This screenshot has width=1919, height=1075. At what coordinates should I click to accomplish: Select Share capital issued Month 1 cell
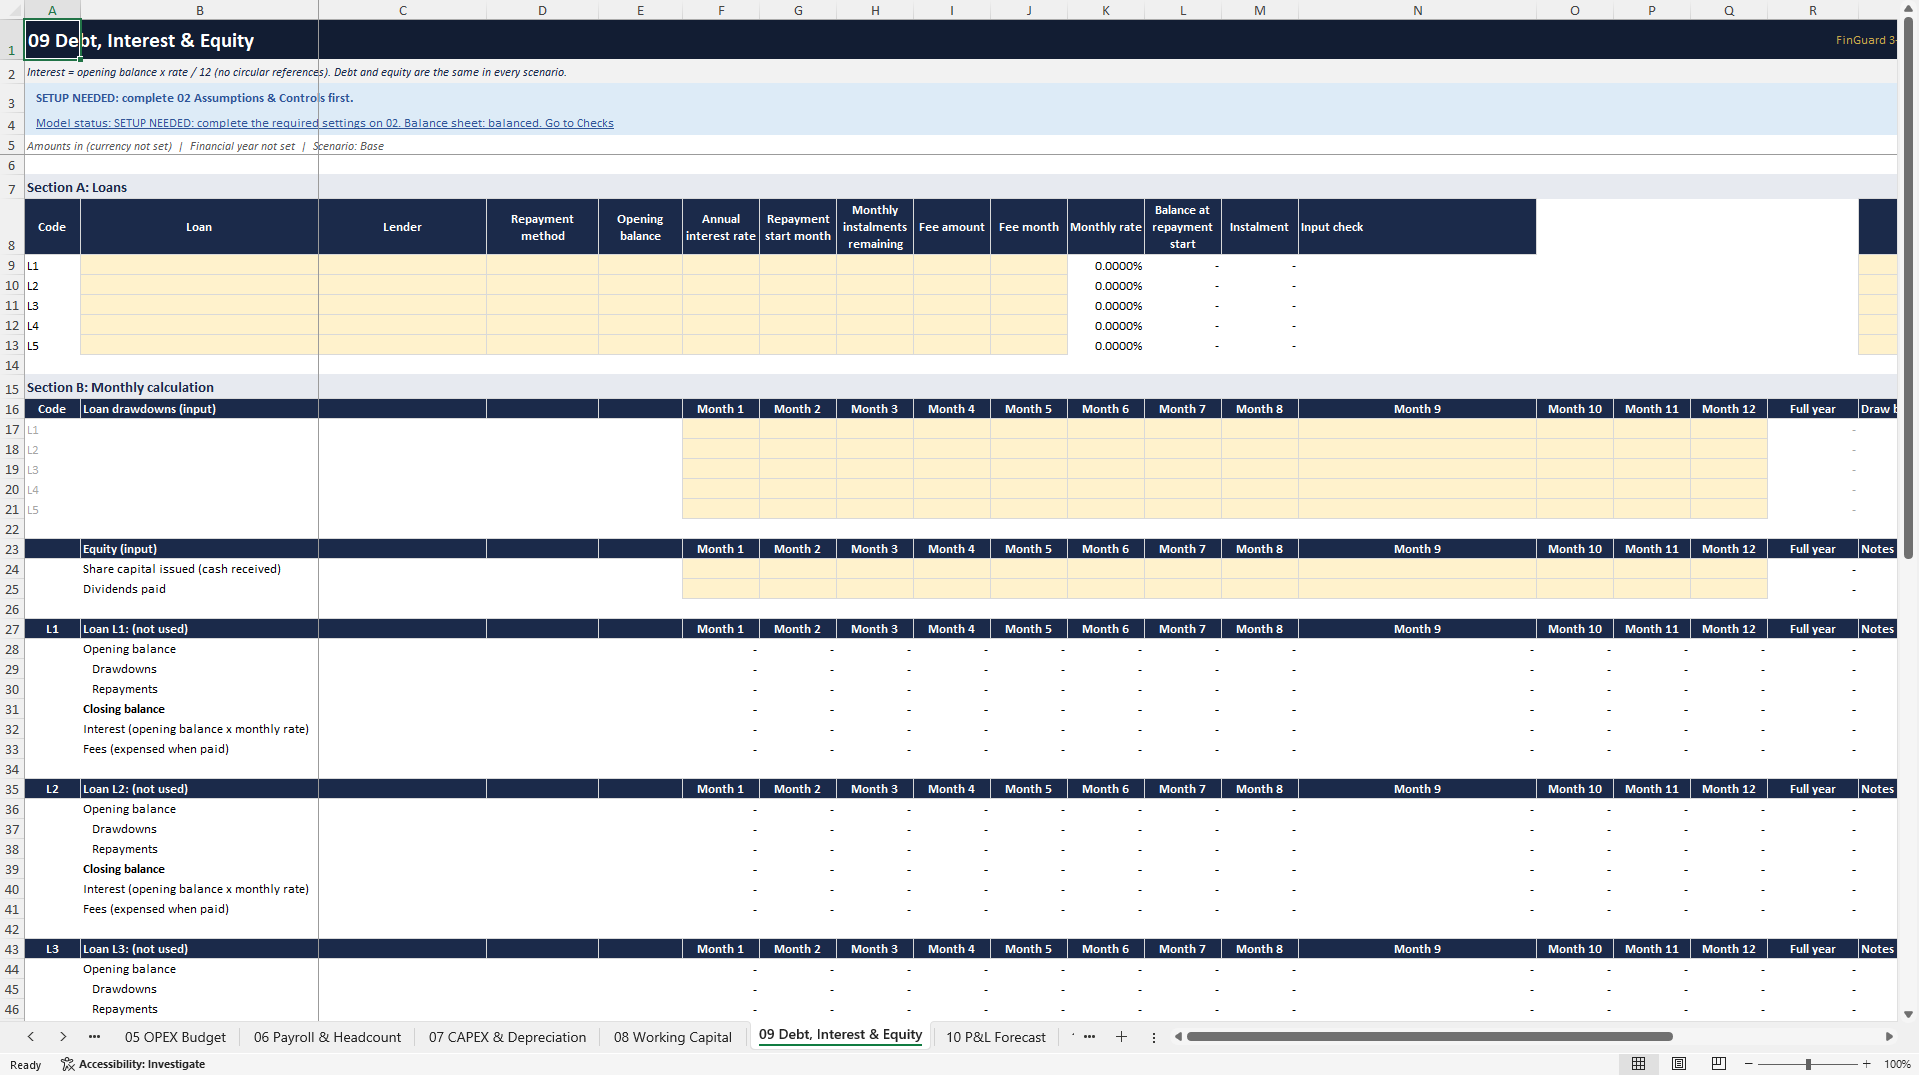pos(720,569)
